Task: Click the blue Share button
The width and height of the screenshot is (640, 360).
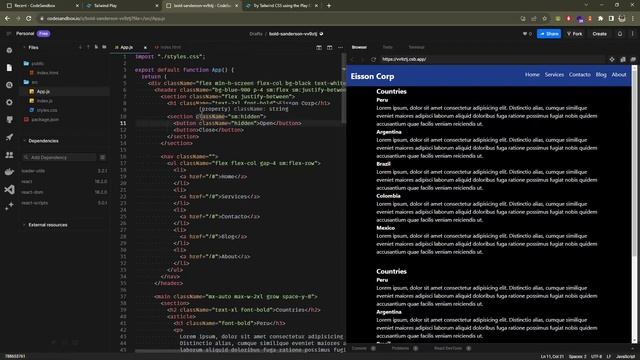Action: click(549, 34)
